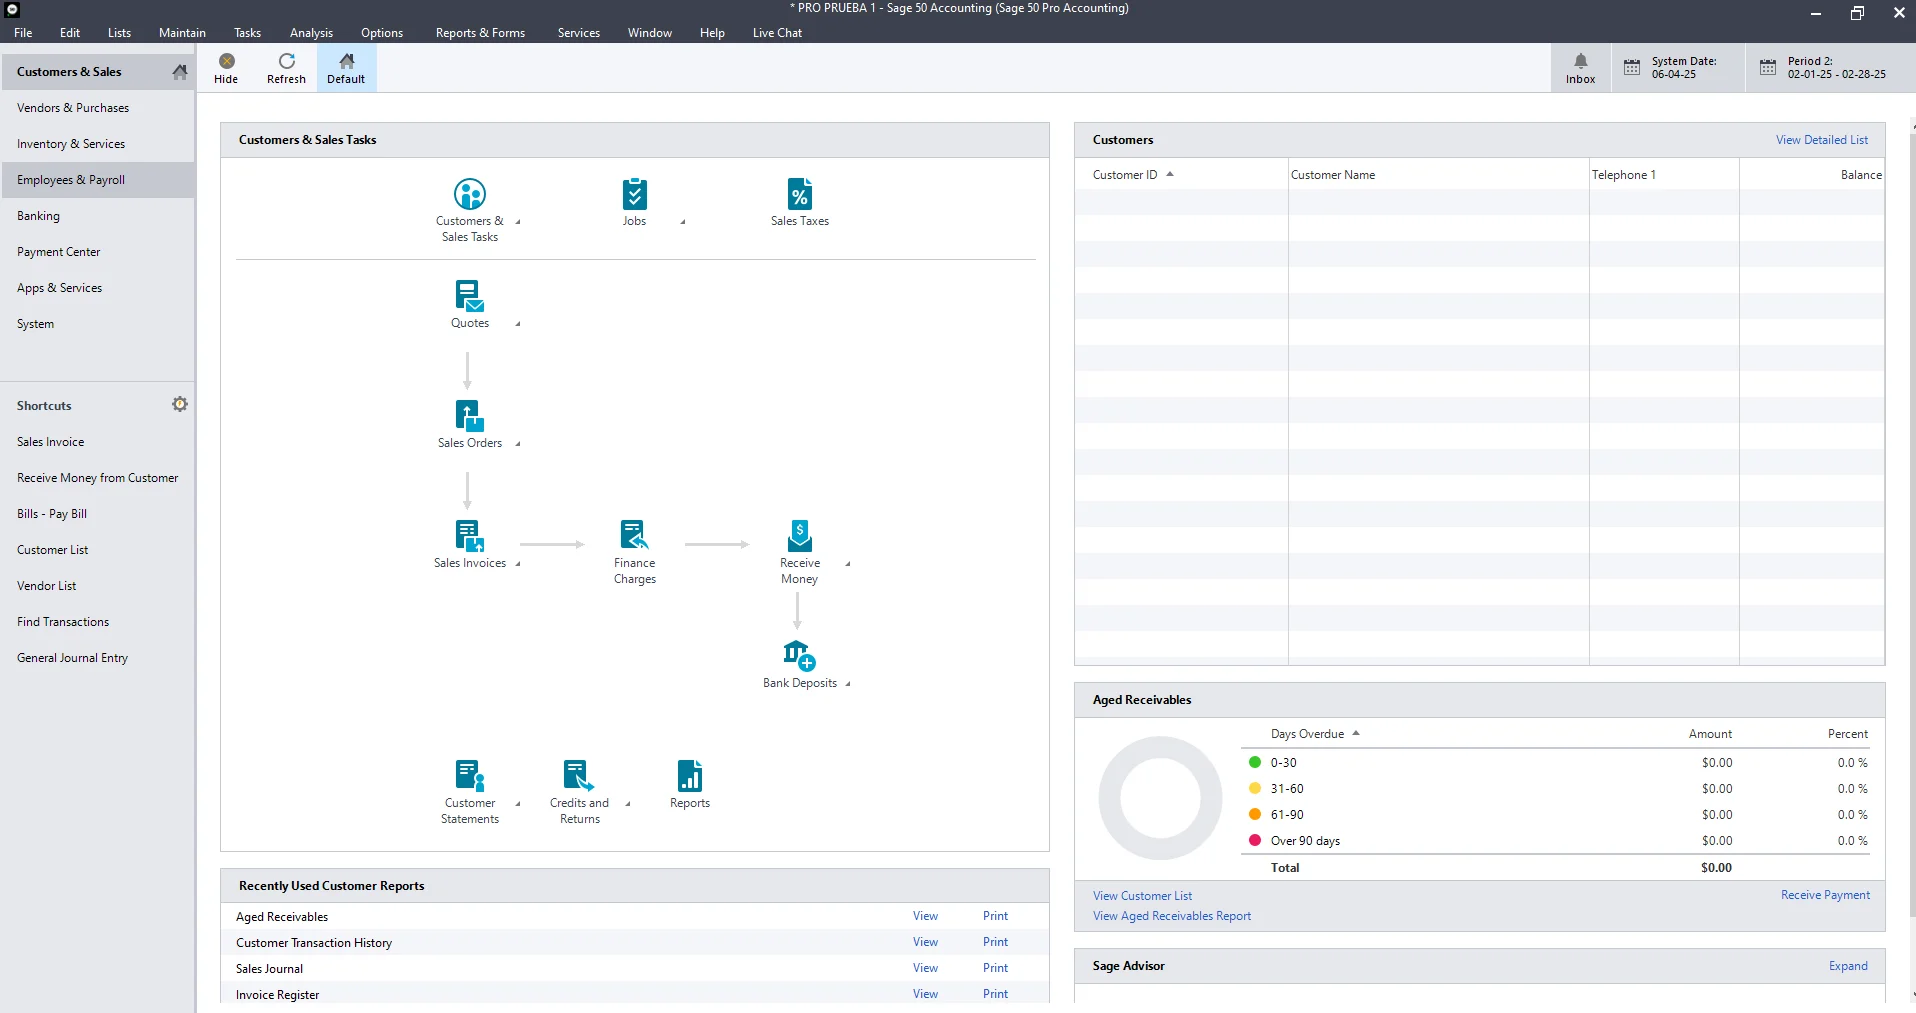Expand the Sales Invoices dropdown arrow
Image resolution: width=1916 pixels, height=1013 pixels.
pos(518,564)
